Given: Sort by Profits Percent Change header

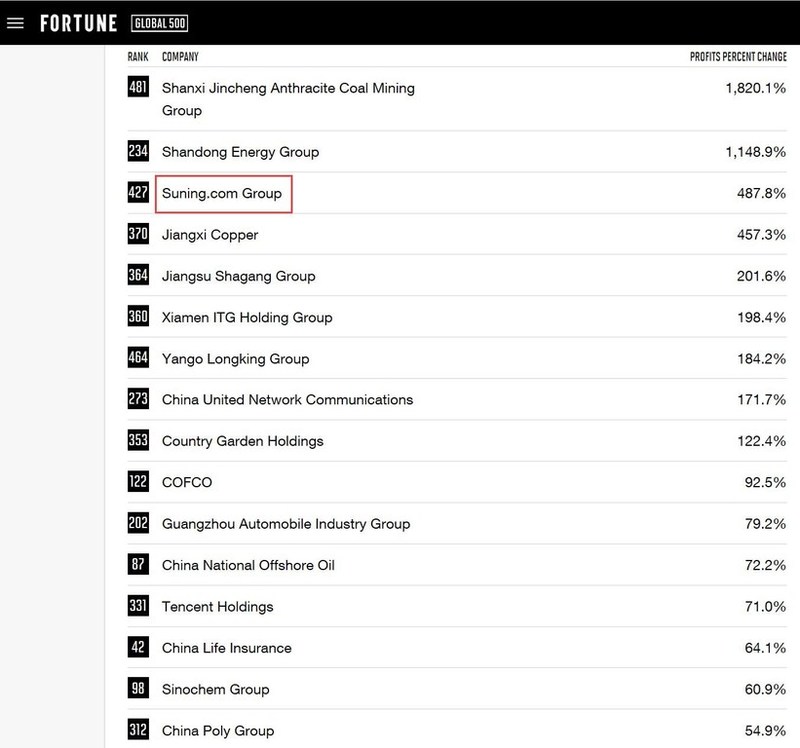Looking at the screenshot, I should click(738, 56).
